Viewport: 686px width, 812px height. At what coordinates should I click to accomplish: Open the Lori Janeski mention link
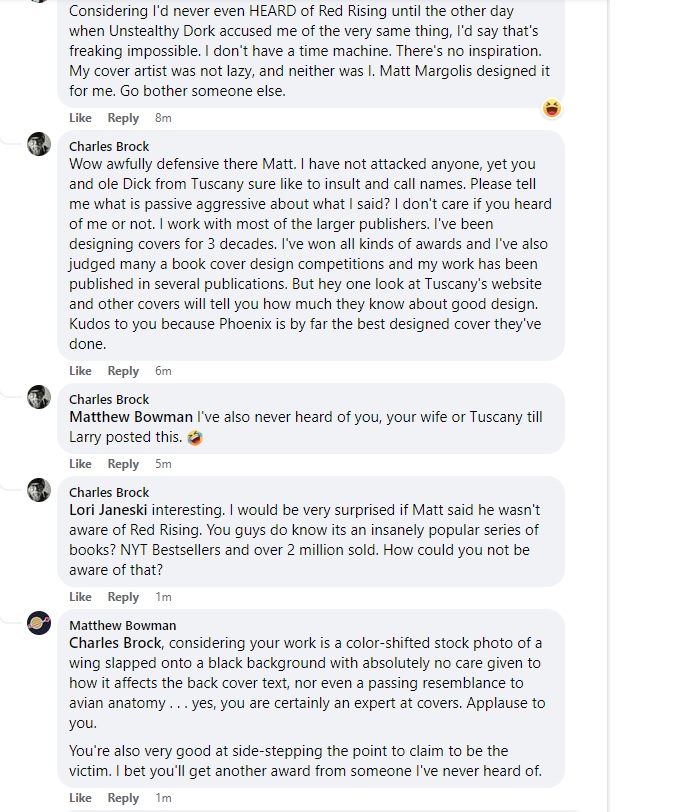(x=109, y=510)
